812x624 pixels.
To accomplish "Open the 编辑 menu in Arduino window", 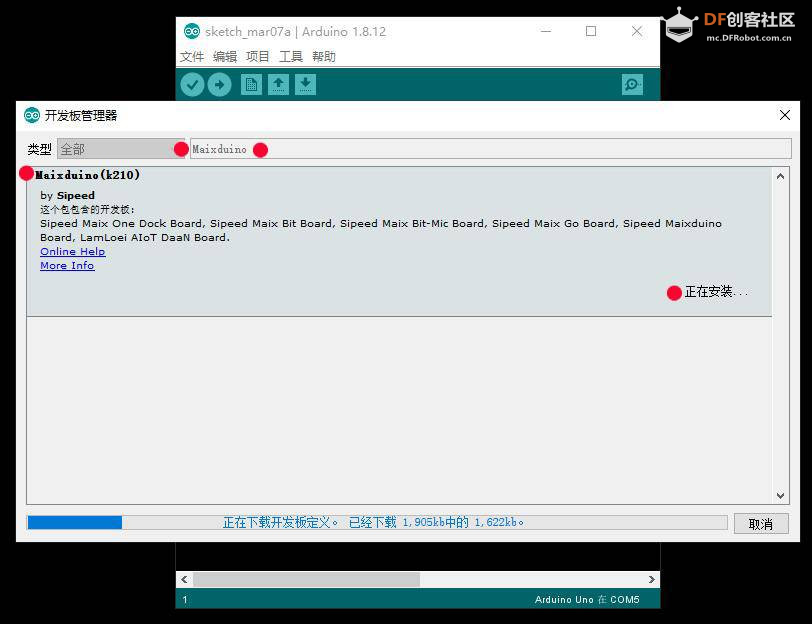I will [225, 56].
